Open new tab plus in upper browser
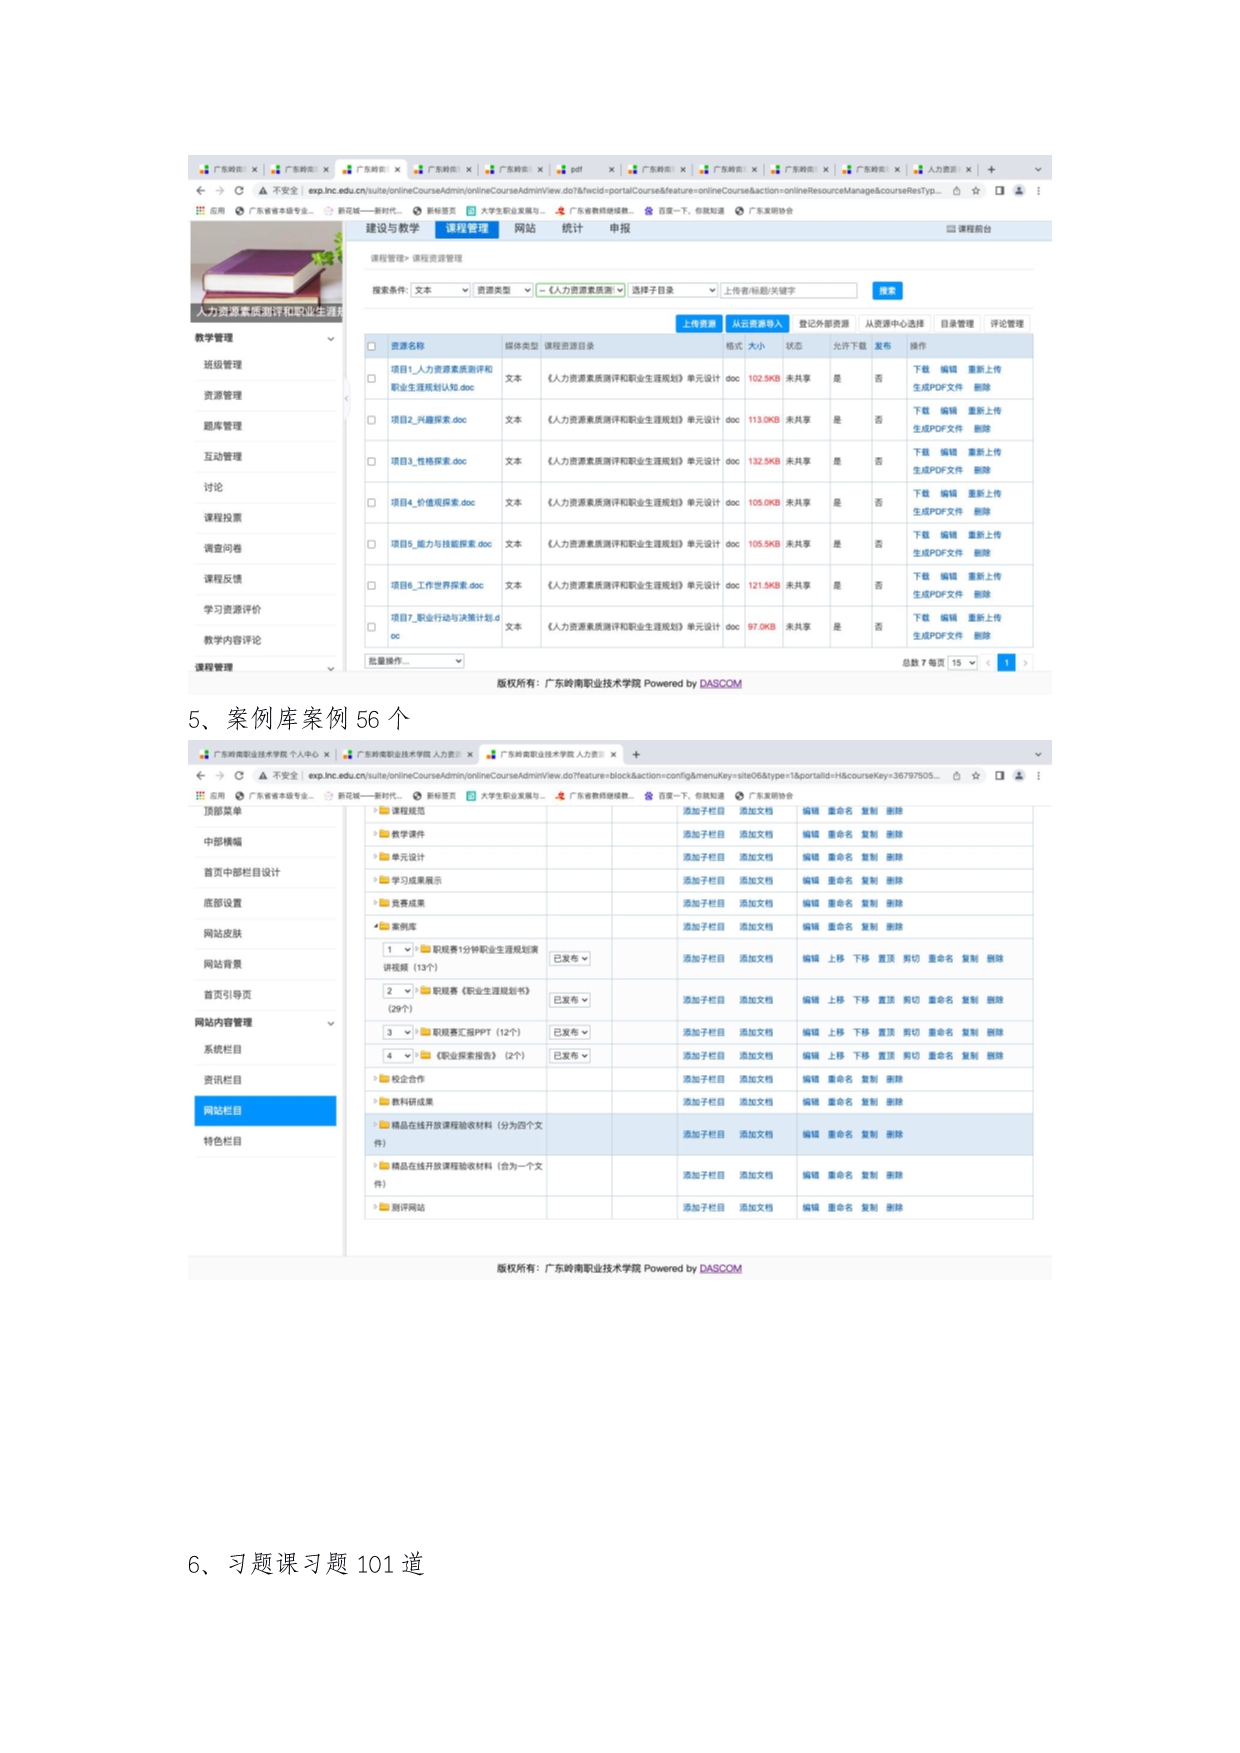The width and height of the screenshot is (1240, 1753). [x=992, y=170]
